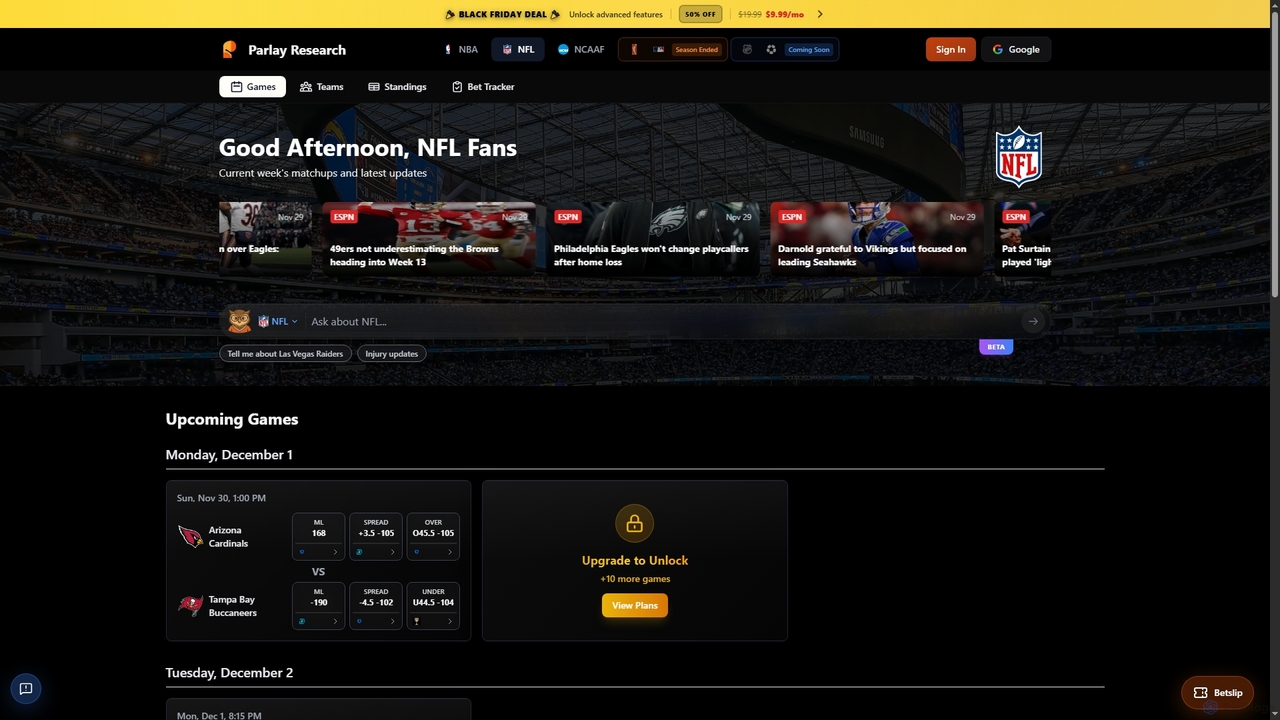Expand Under U44.5 -104 odds box
This screenshot has height=720, width=1280.
[x=433, y=606]
